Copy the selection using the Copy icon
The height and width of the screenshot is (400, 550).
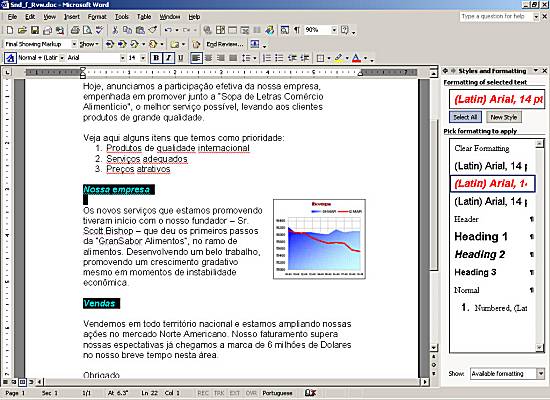pyautogui.click(x=127, y=30)
